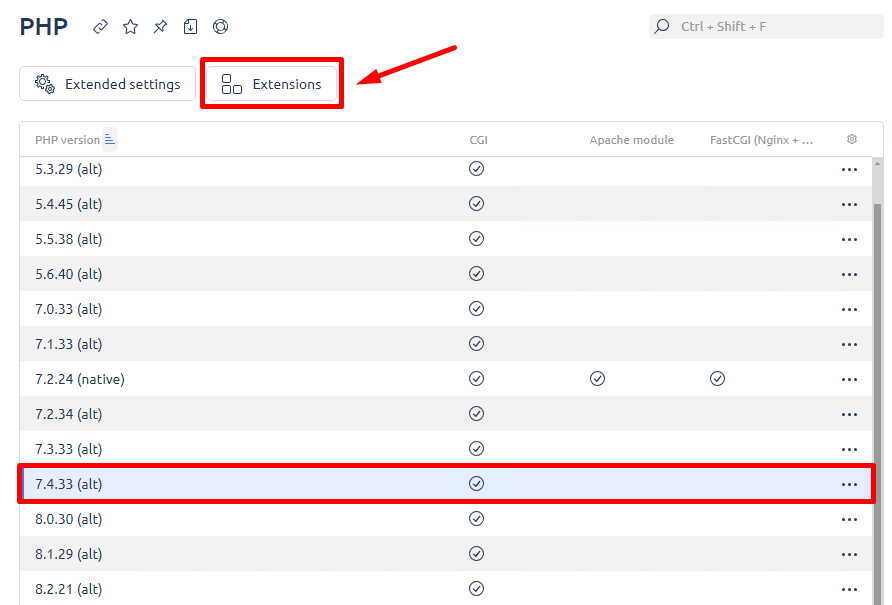Image resolution: width=892 pixels, height=605 pixels.
Task: Click CGI check mark for 7.4.33 (alt)
Action: coord(476,483)
